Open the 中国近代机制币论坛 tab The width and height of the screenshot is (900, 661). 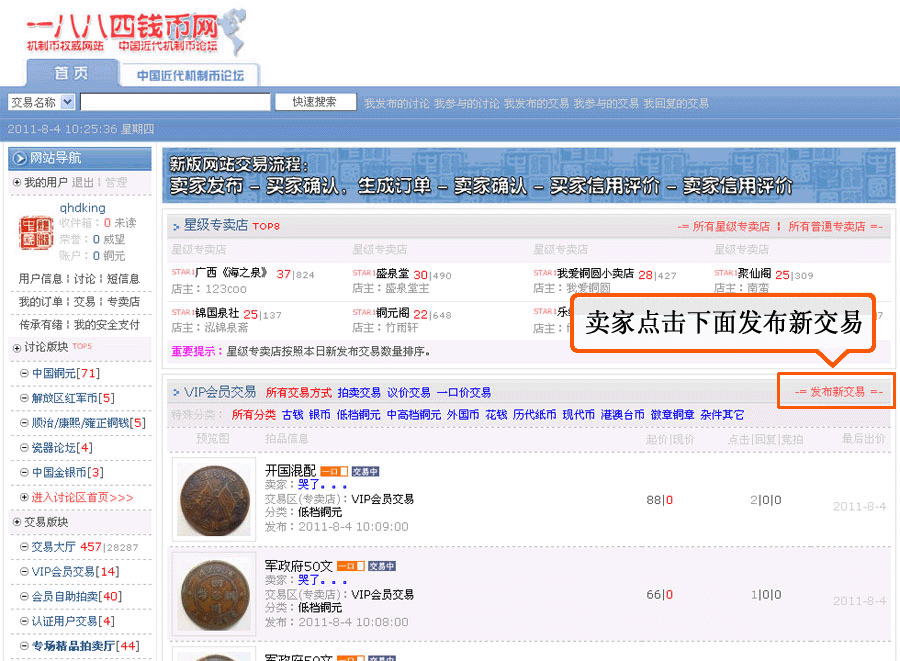click(x=190, y=75)
